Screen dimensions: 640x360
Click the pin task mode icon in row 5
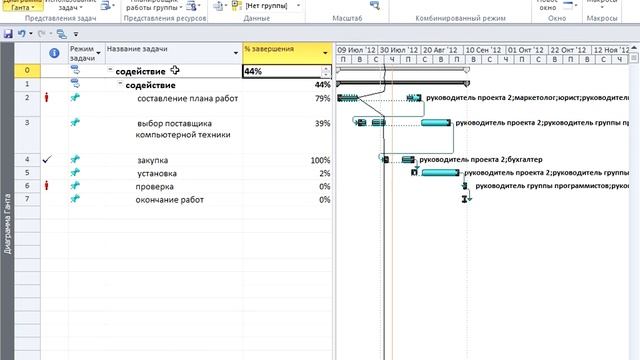[75, 172]
